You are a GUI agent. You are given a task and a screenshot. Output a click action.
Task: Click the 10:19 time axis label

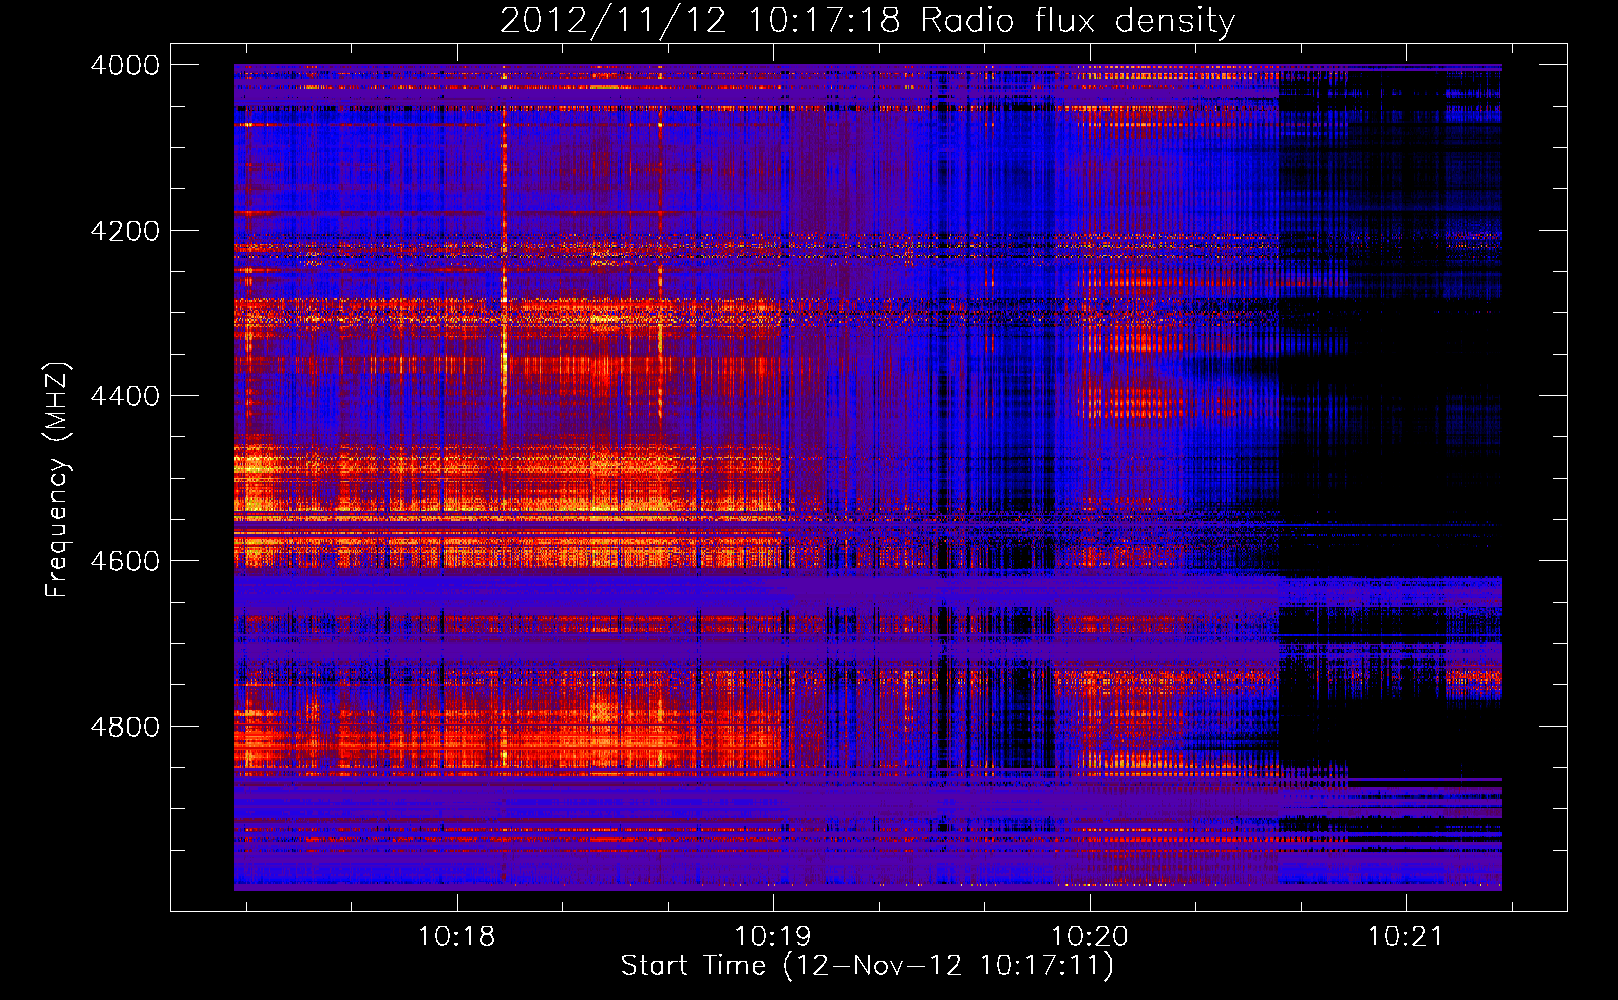click(x=773, y=937)
